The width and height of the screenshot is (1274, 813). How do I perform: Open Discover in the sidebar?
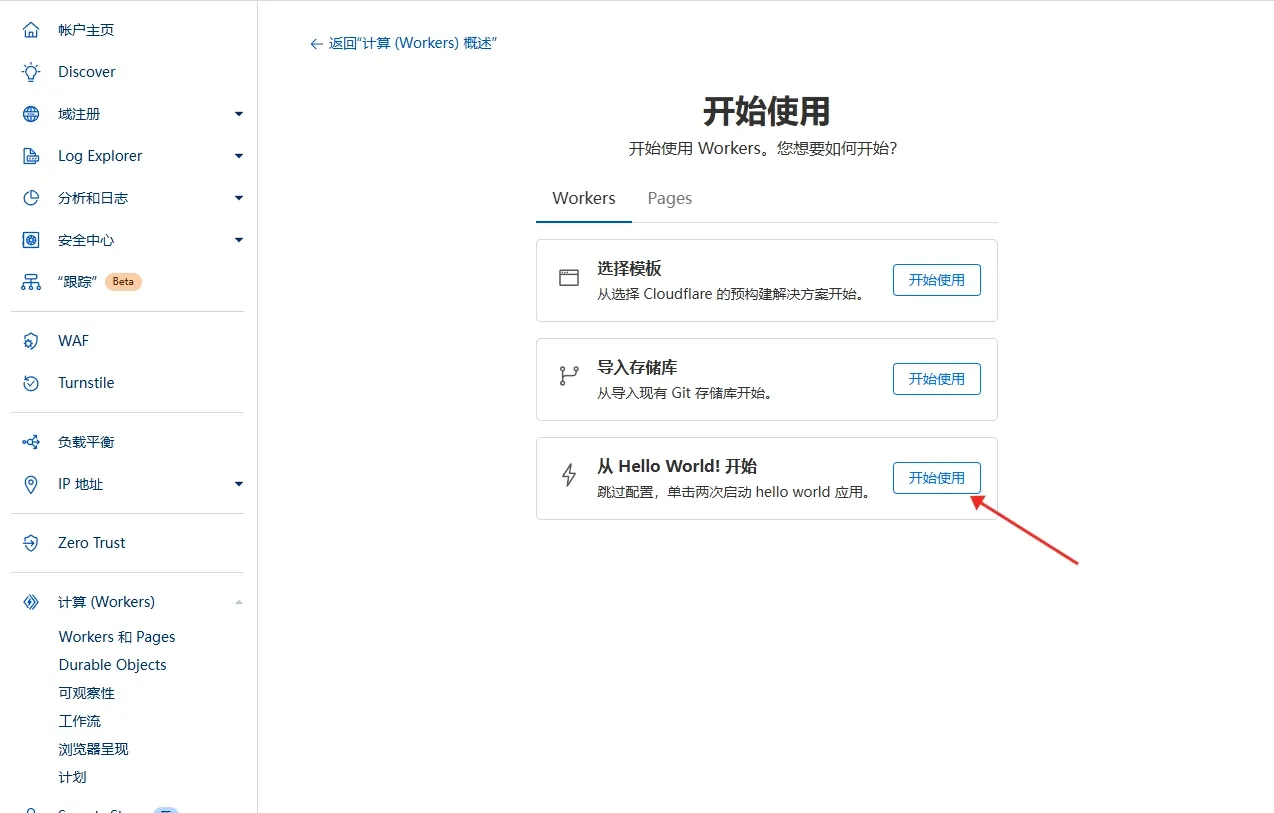tap(87, 72)
